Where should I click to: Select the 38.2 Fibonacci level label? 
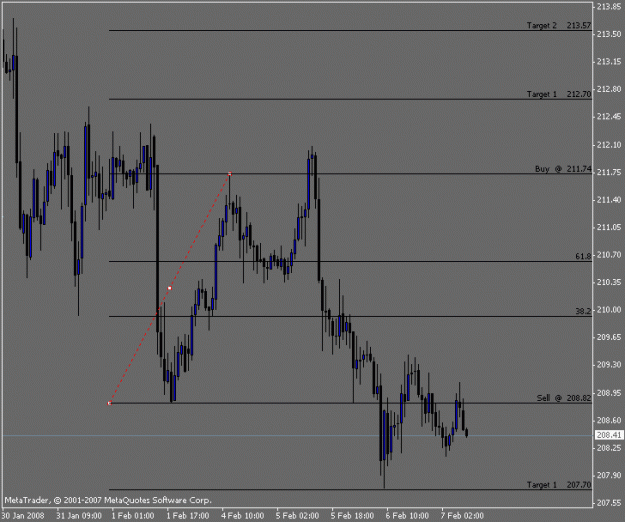(583, 311)
